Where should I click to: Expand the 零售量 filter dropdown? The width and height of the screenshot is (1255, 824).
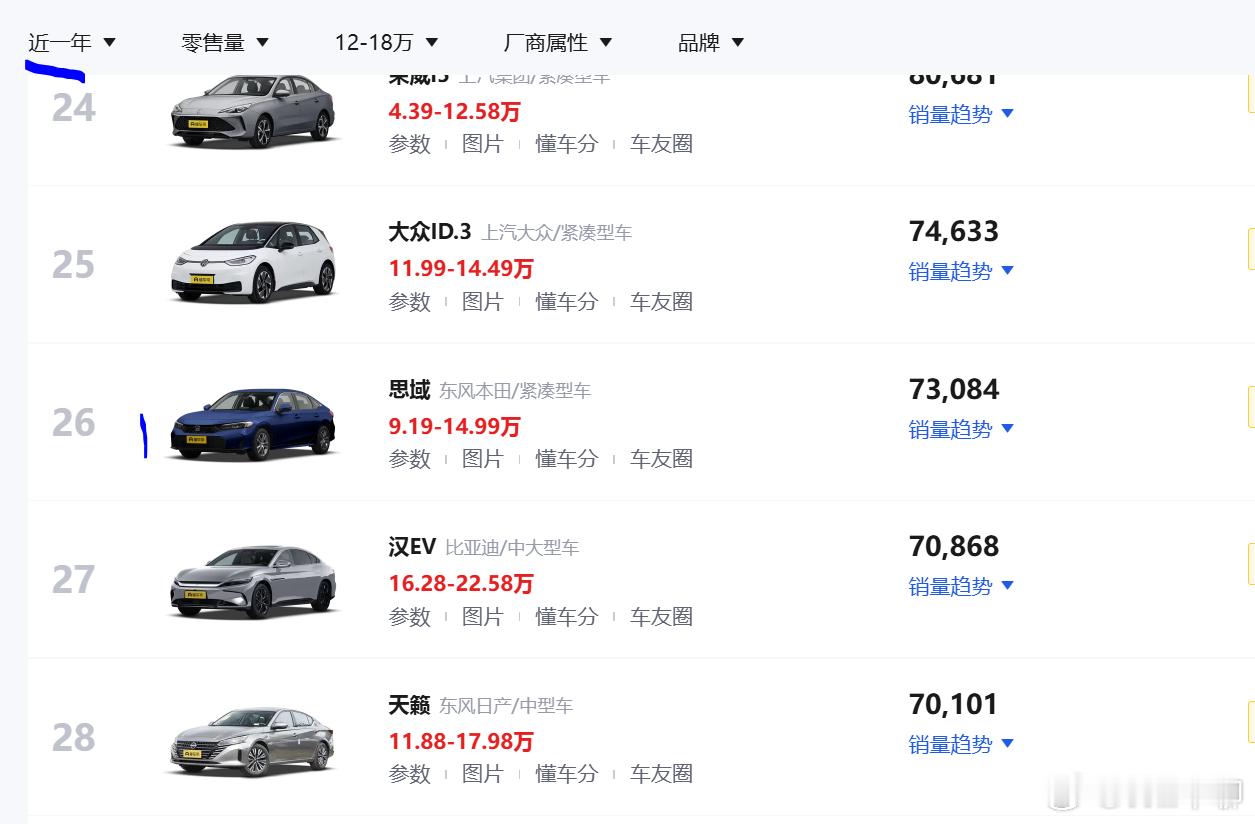[225, 42]
